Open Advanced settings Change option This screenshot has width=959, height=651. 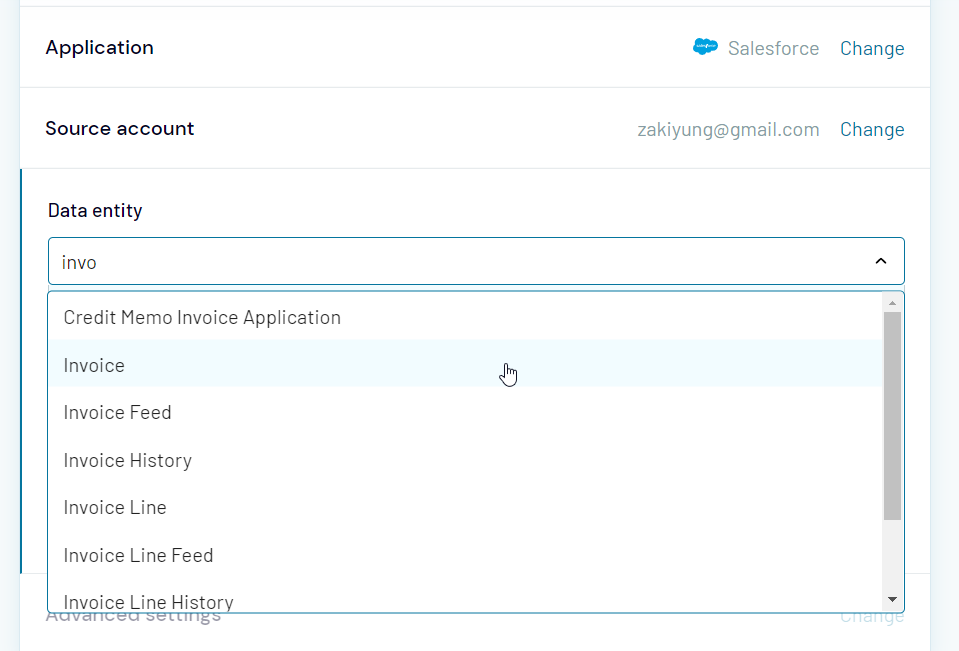click(871, 615)
